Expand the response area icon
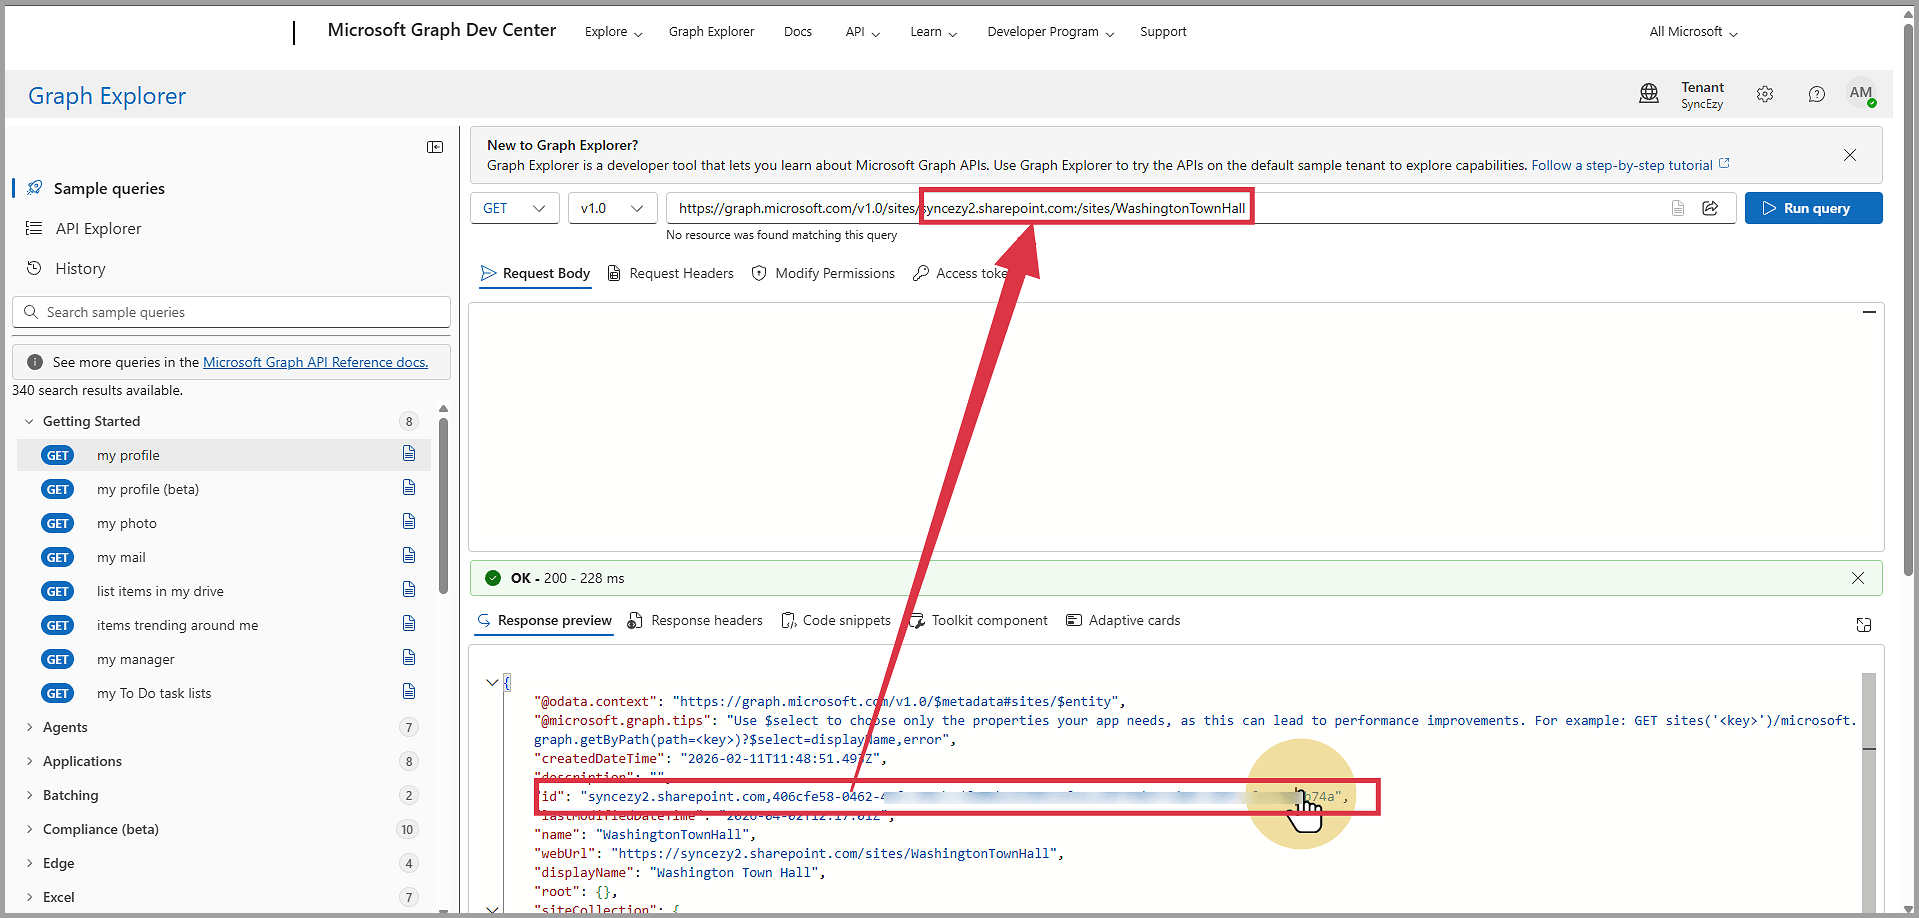 (1864, 625)
